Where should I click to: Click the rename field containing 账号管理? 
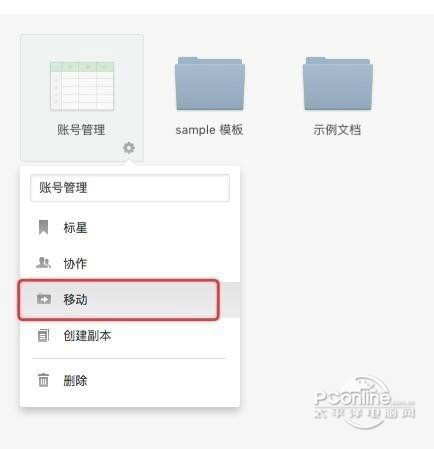pos(130,188)
